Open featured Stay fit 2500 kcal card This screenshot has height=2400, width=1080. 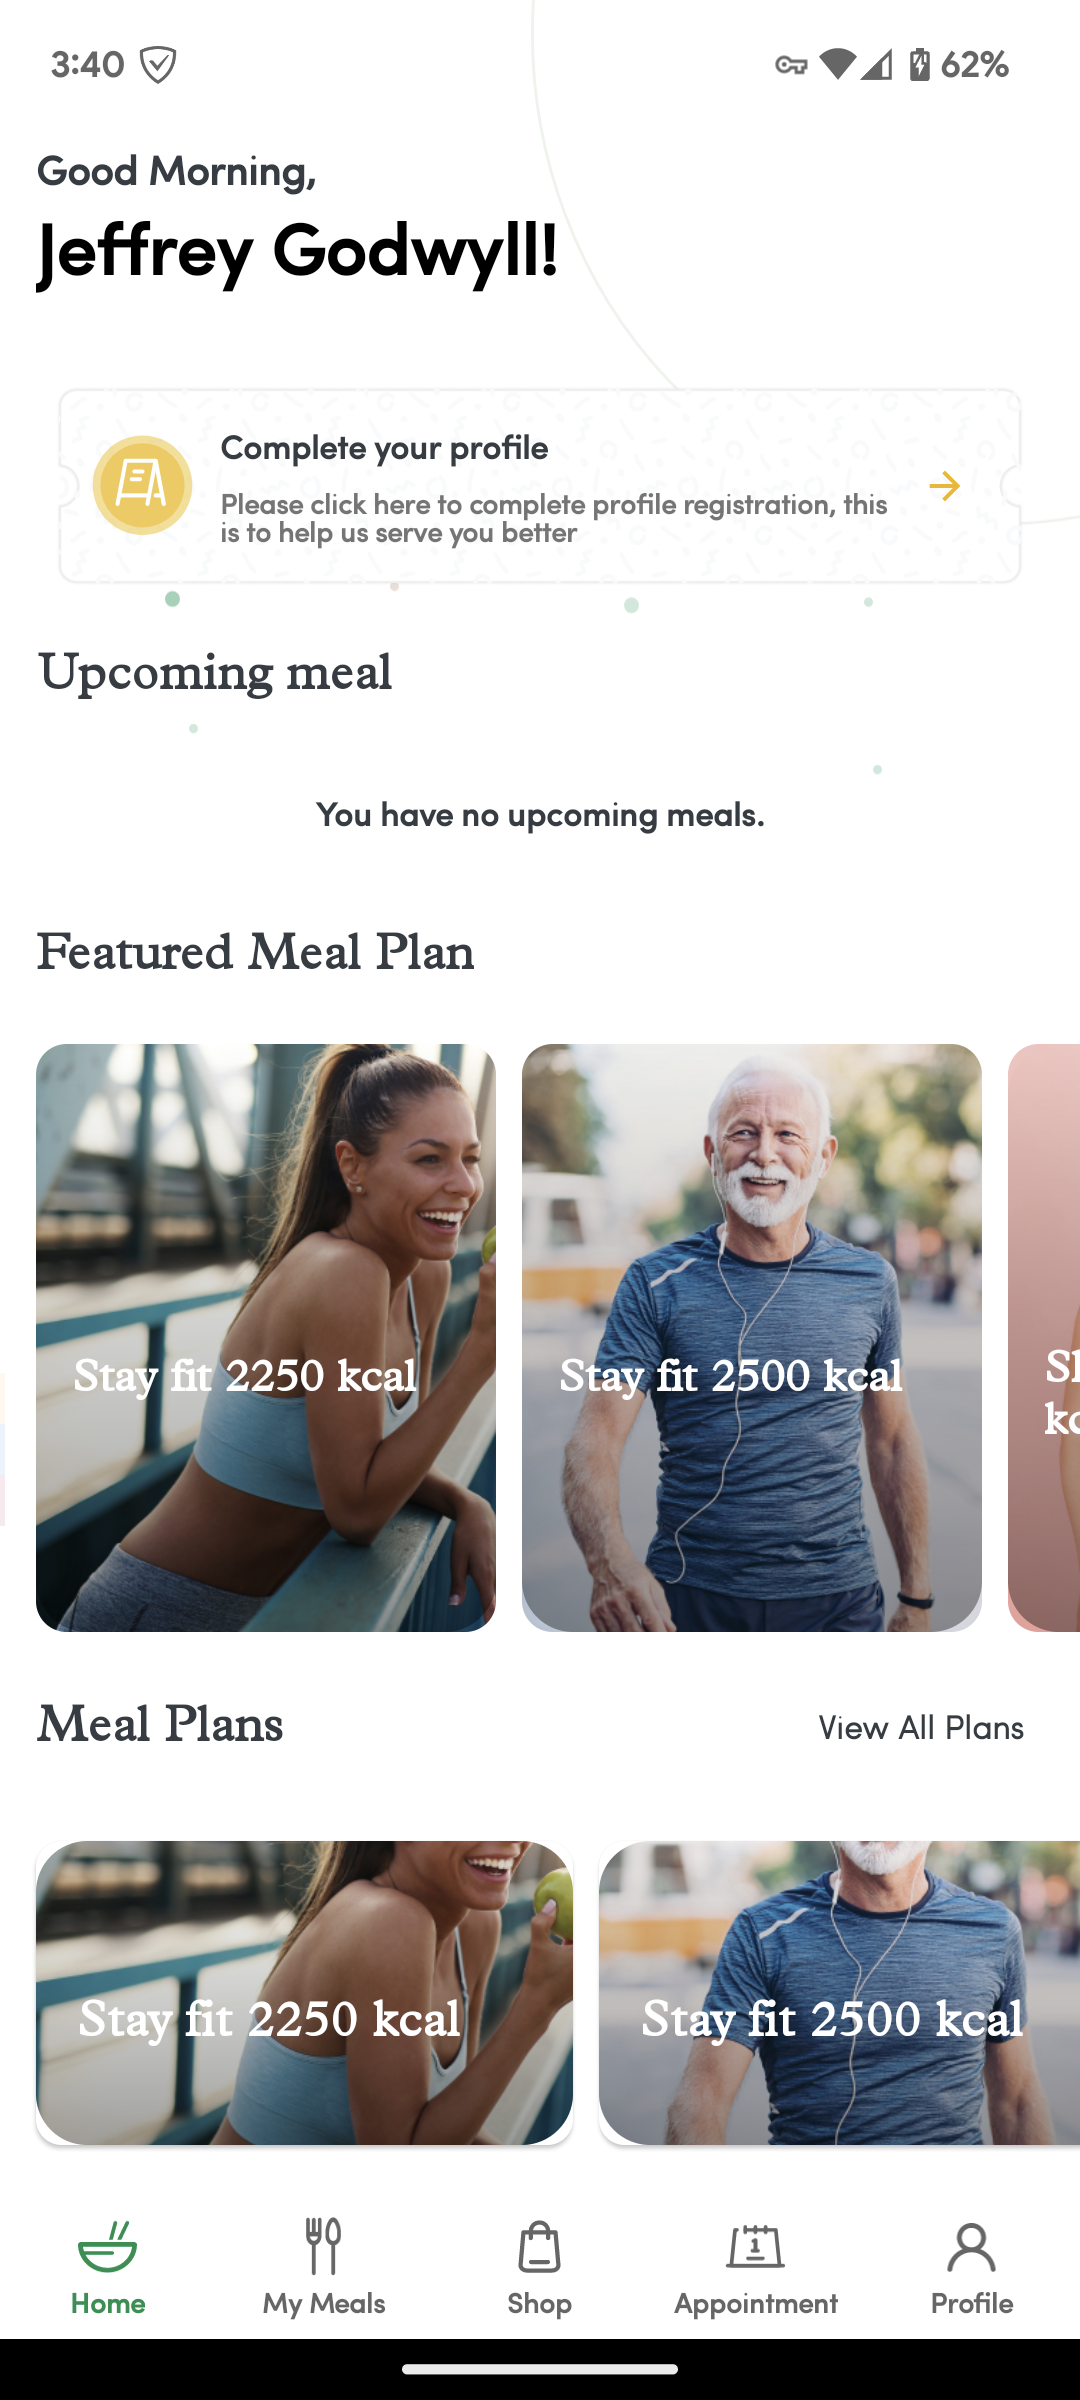(x=752, y=1338)
